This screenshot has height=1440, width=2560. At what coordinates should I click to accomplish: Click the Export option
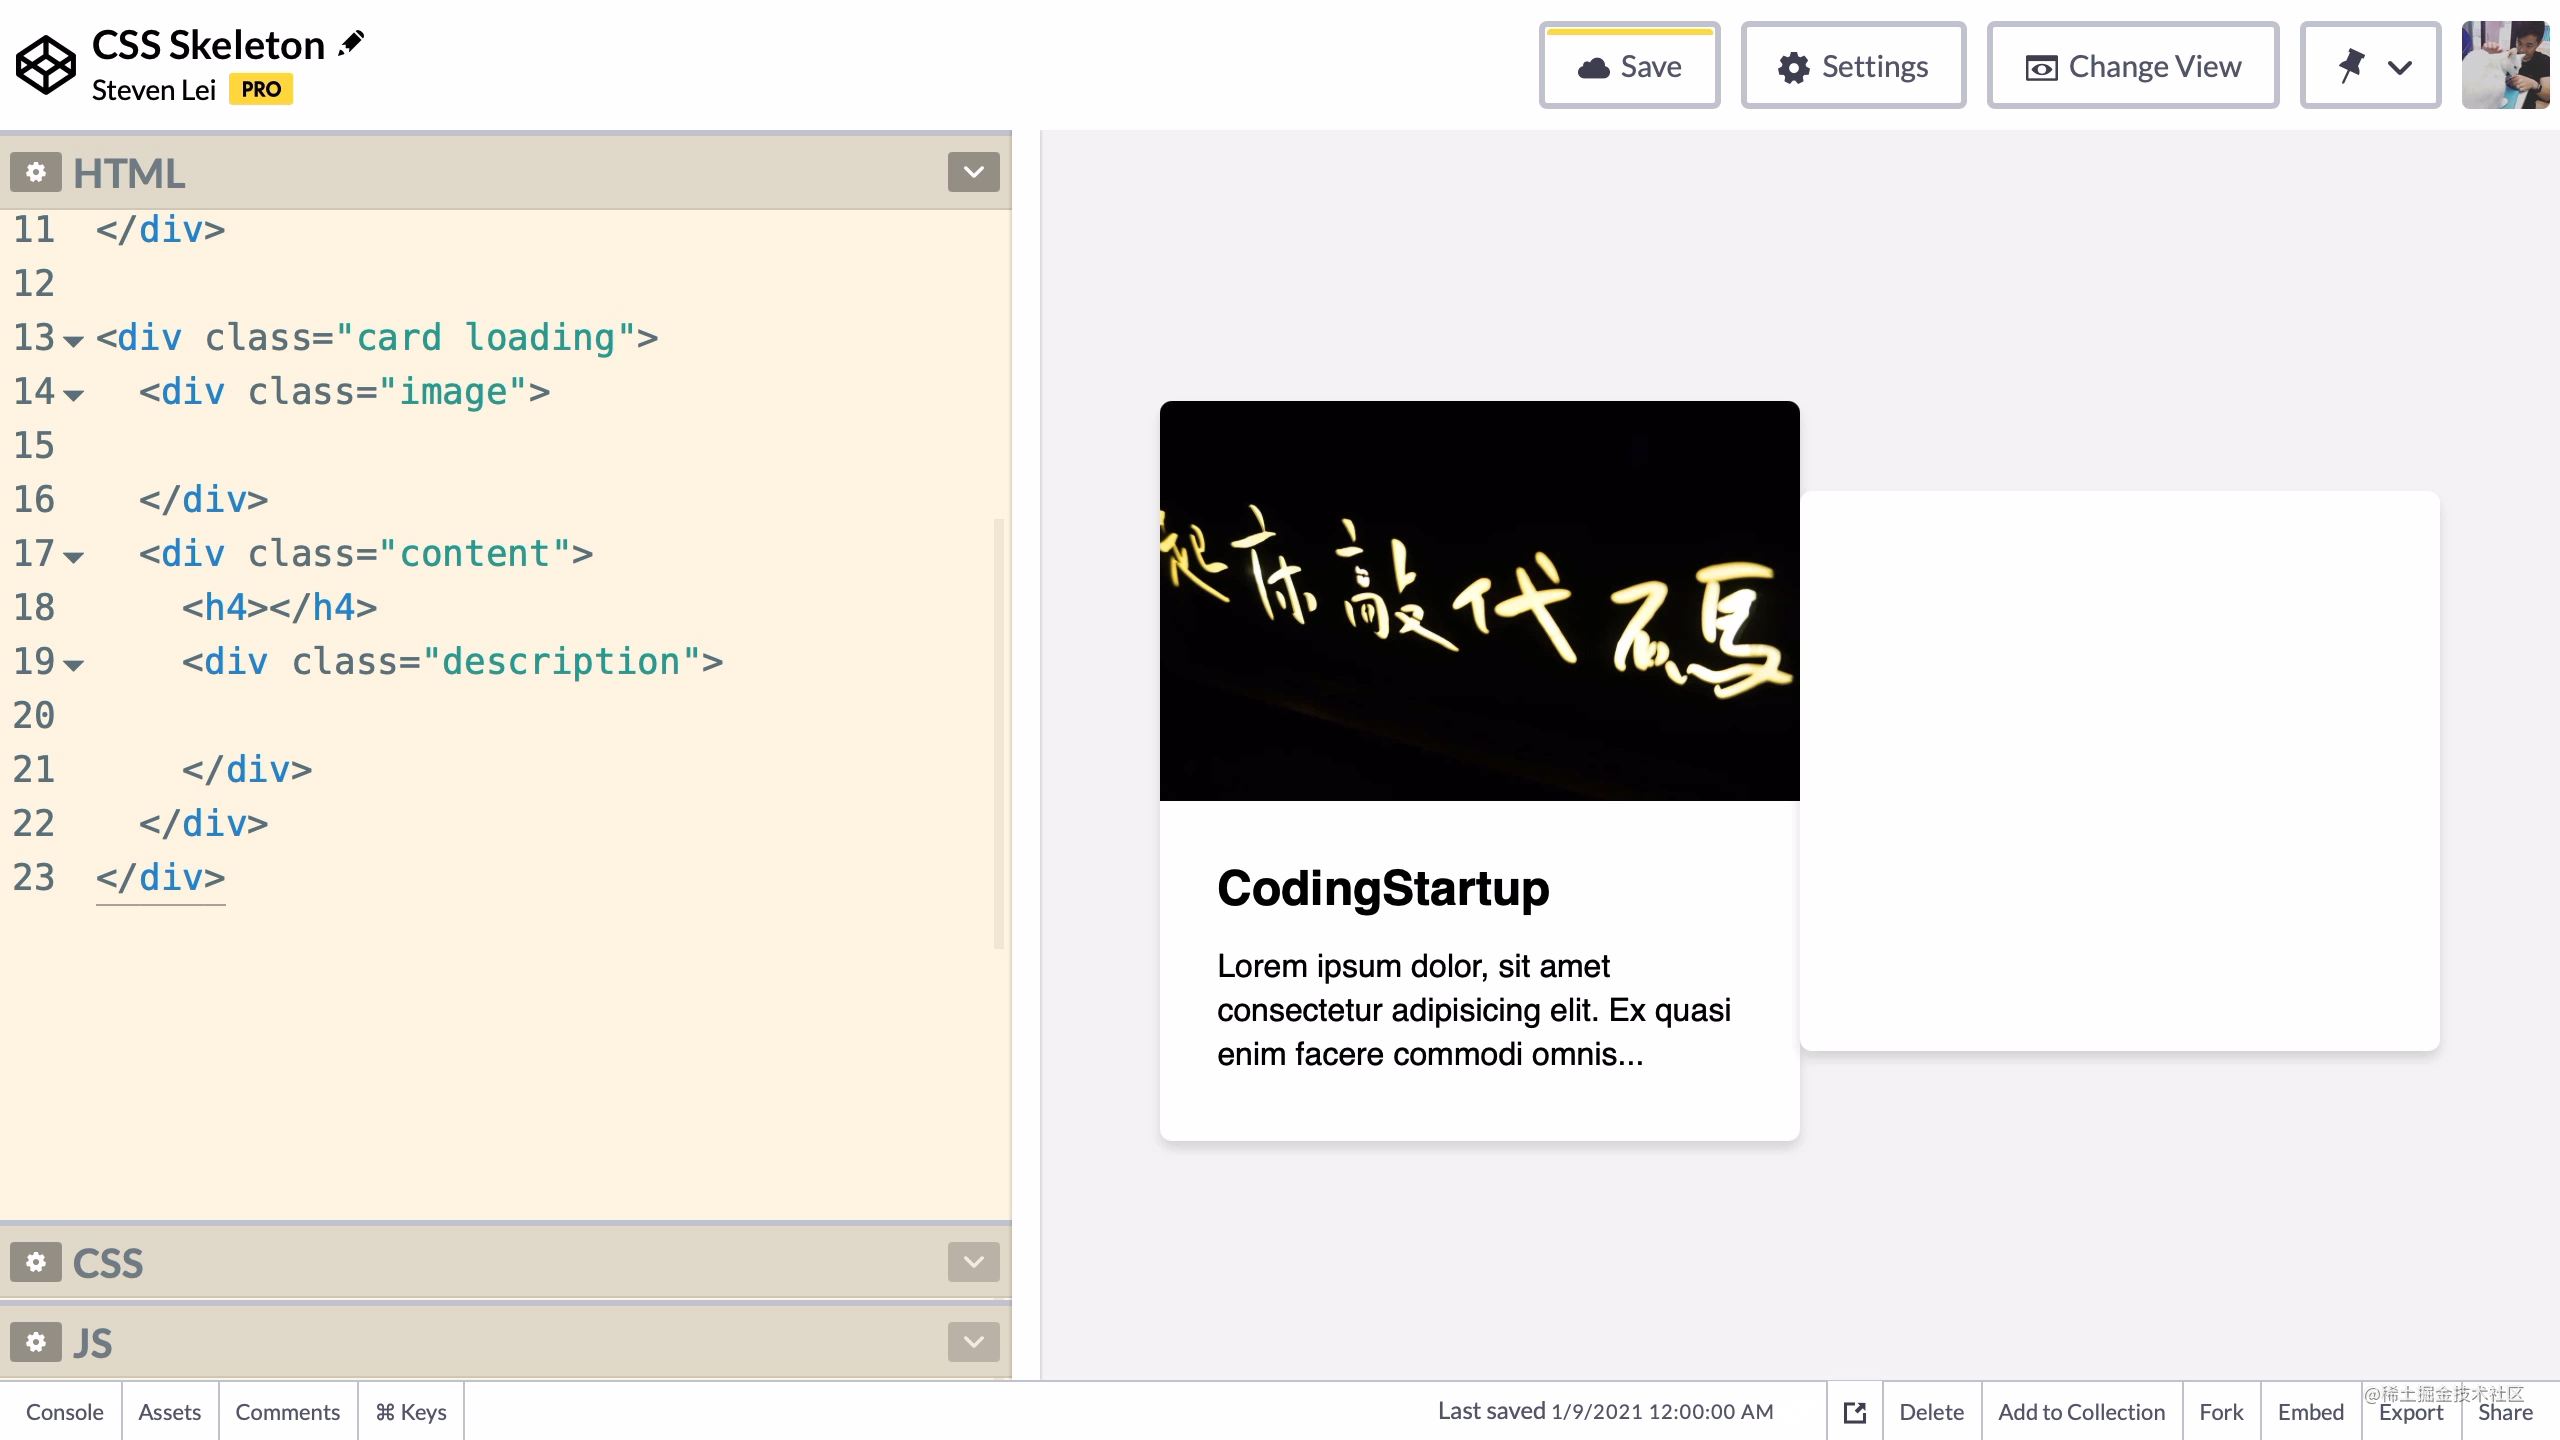tap(2411, 1412)
